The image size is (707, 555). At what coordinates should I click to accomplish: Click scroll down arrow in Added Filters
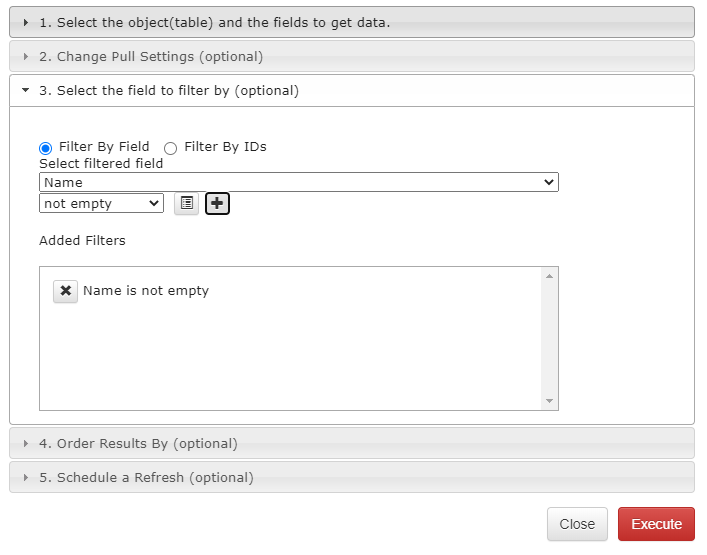click(549, 401)
